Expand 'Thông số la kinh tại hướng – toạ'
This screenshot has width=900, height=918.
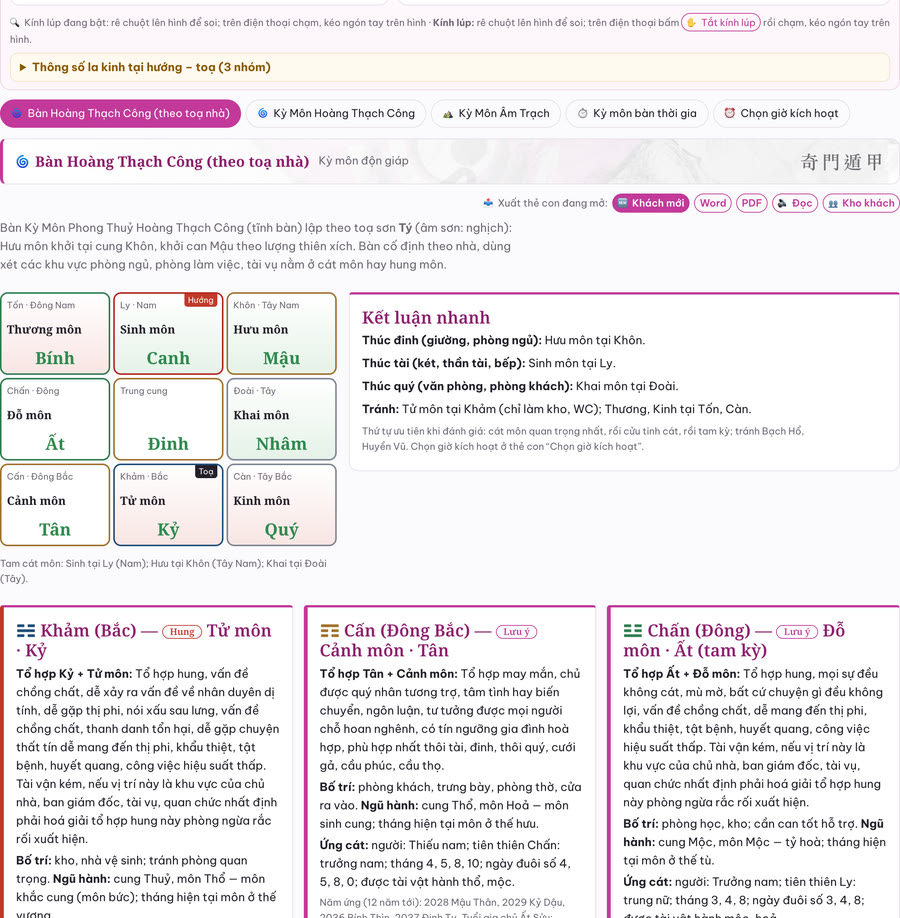point(450,67)
